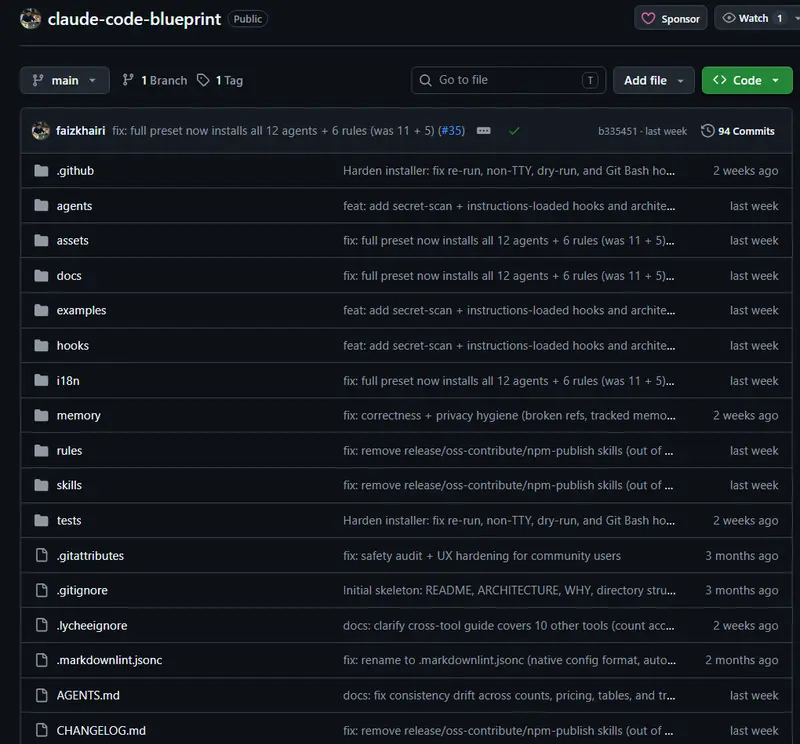Click the folder icon for .github
The image size is (800, 744).
[x=41, y=170]
